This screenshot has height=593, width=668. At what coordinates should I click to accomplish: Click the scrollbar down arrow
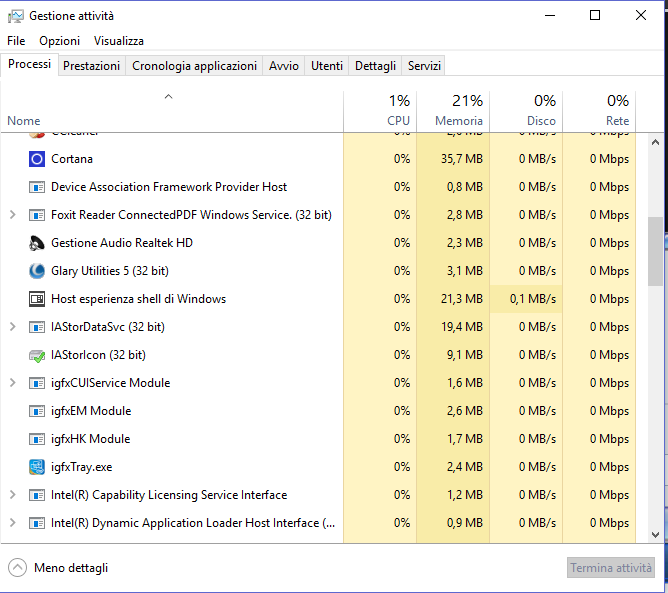coord(656,534)
